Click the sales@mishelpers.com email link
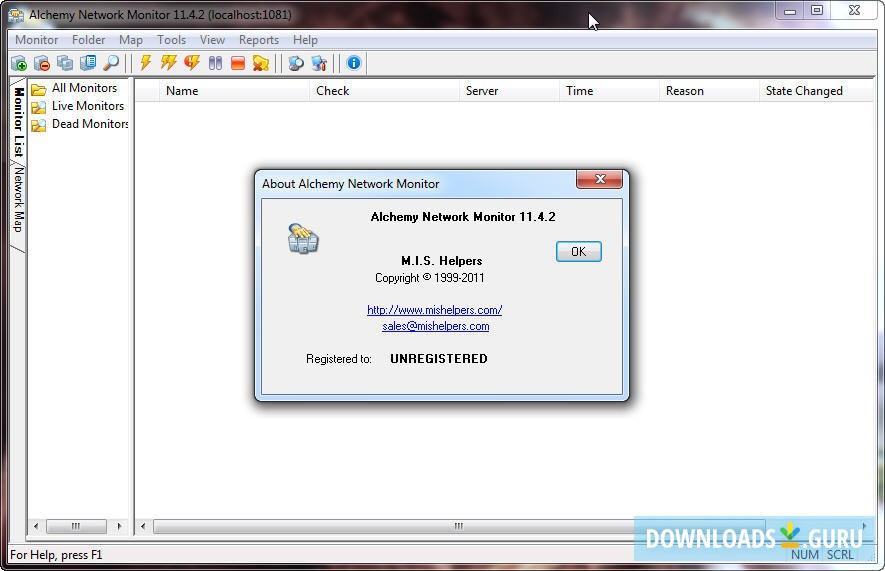885x571 pixels. [436, 326]
